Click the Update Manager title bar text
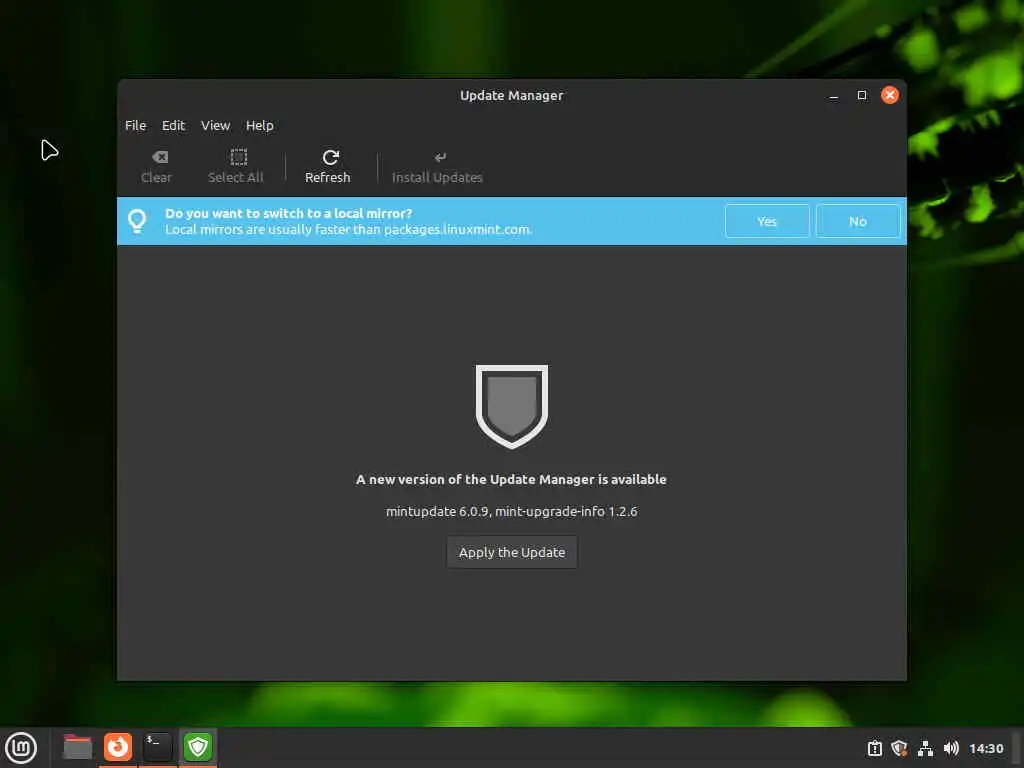Viewport: 1024px width, 768px height. (511, 95)
